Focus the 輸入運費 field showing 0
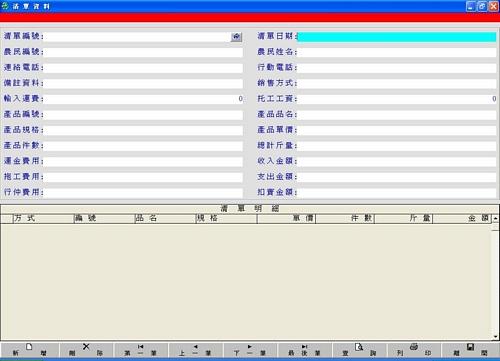This screenshot has width=500, height=361. [143, 99]
